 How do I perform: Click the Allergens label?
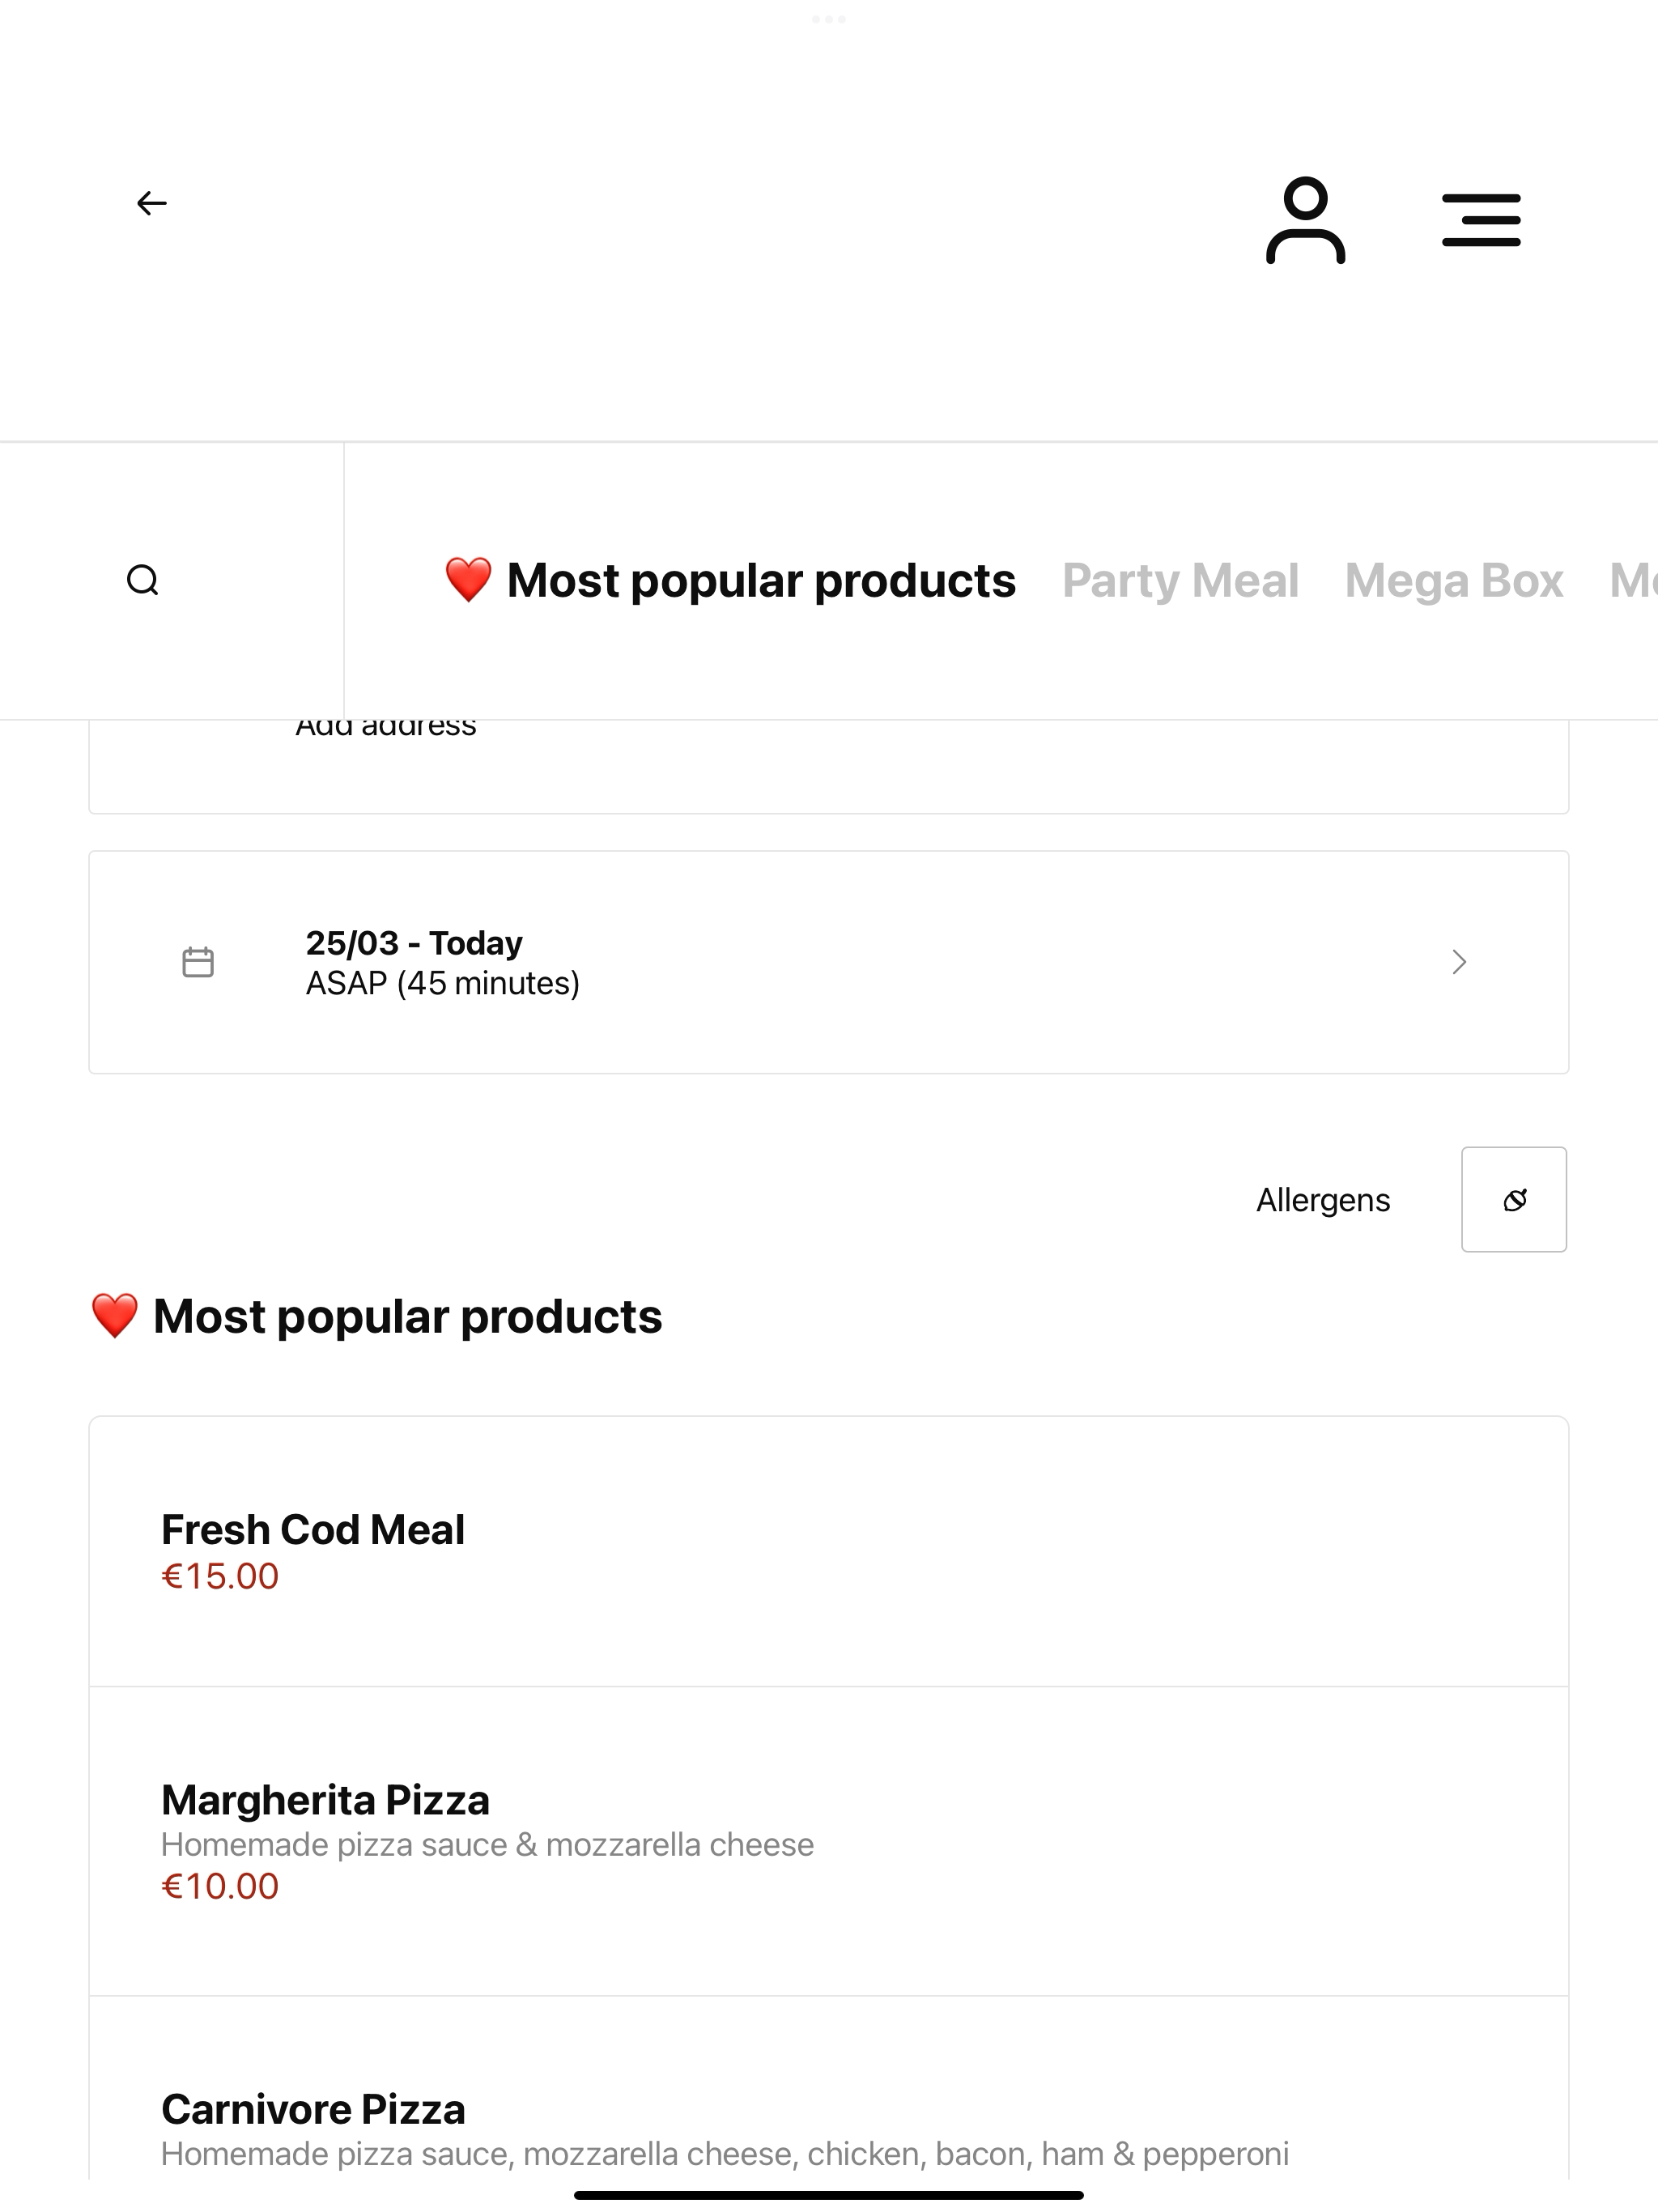[x=1323, y=1200]
